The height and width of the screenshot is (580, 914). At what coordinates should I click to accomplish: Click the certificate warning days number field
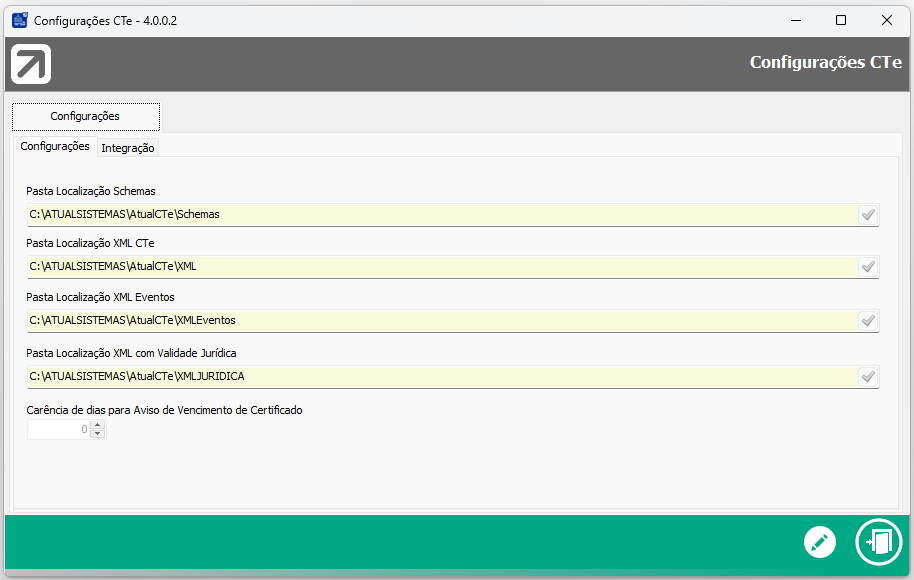coord(58,430)
